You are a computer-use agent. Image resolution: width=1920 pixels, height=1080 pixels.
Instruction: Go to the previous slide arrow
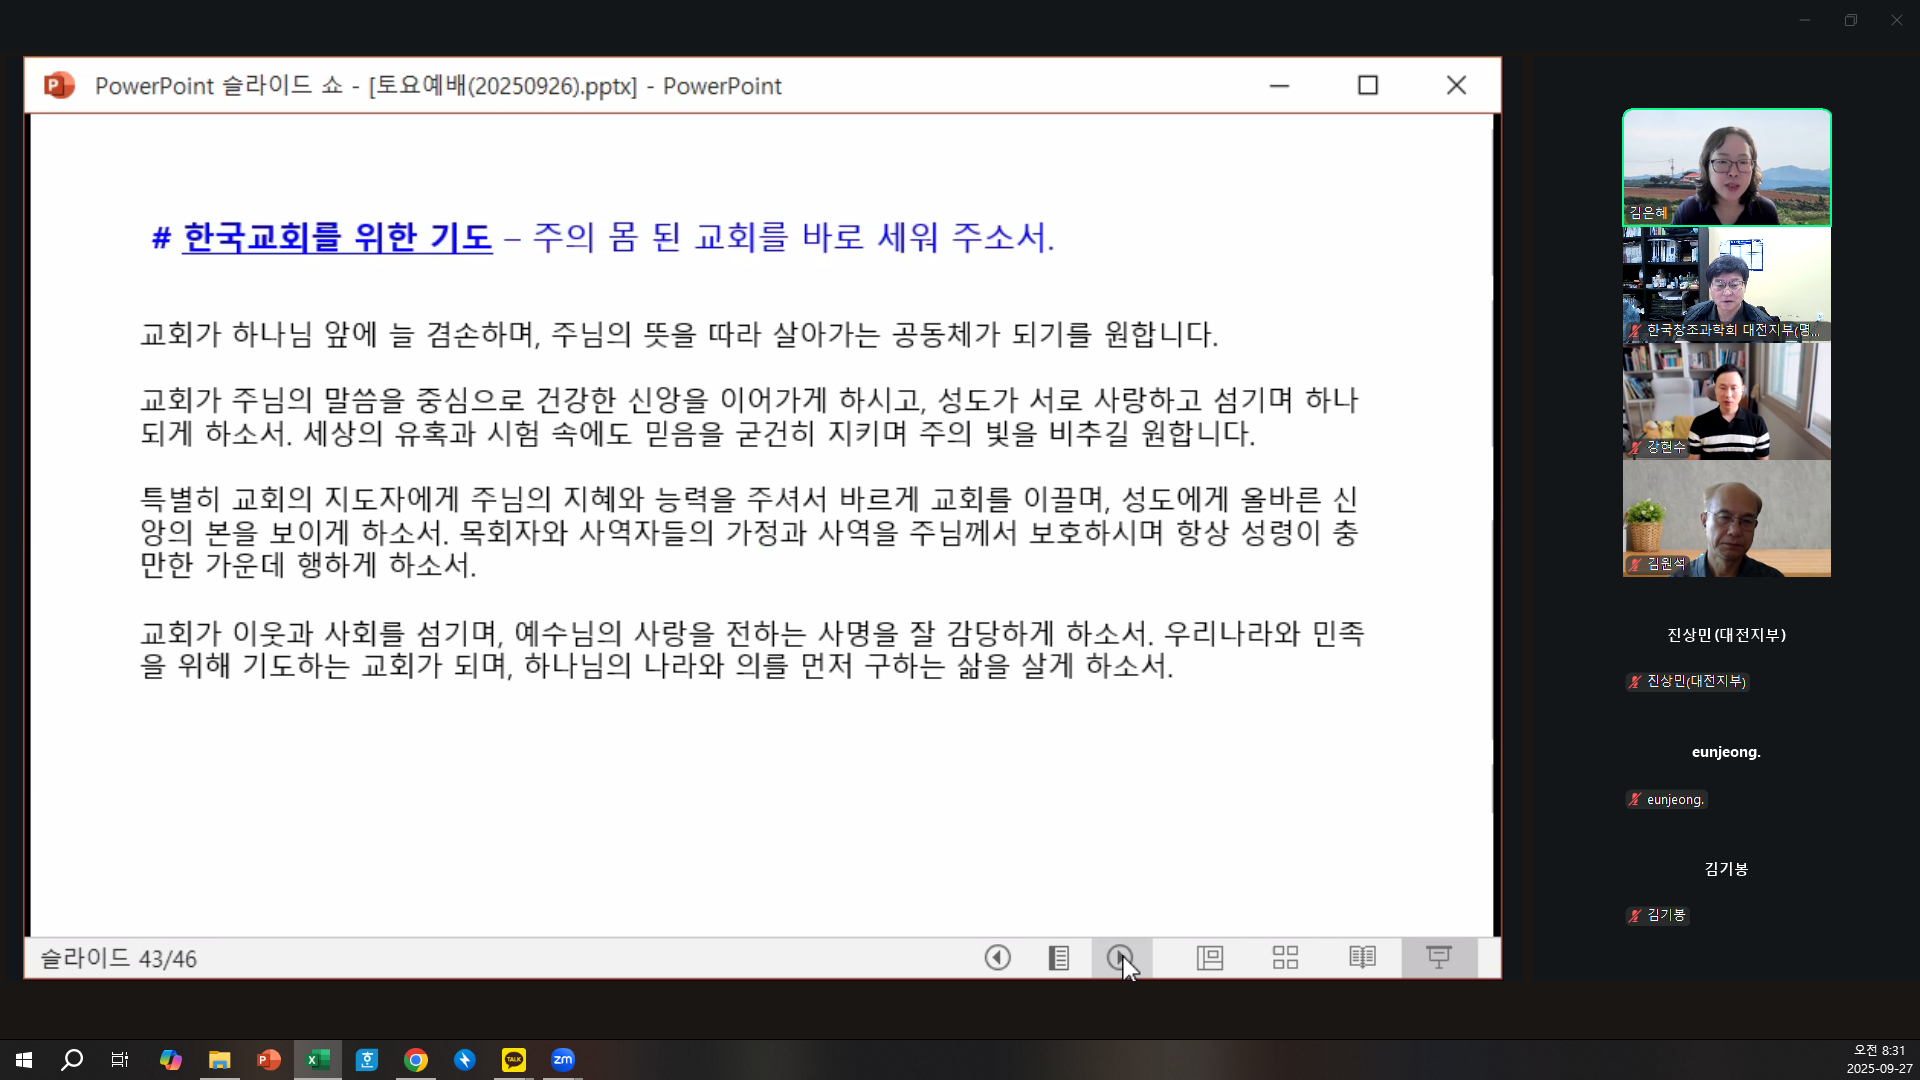997,958
